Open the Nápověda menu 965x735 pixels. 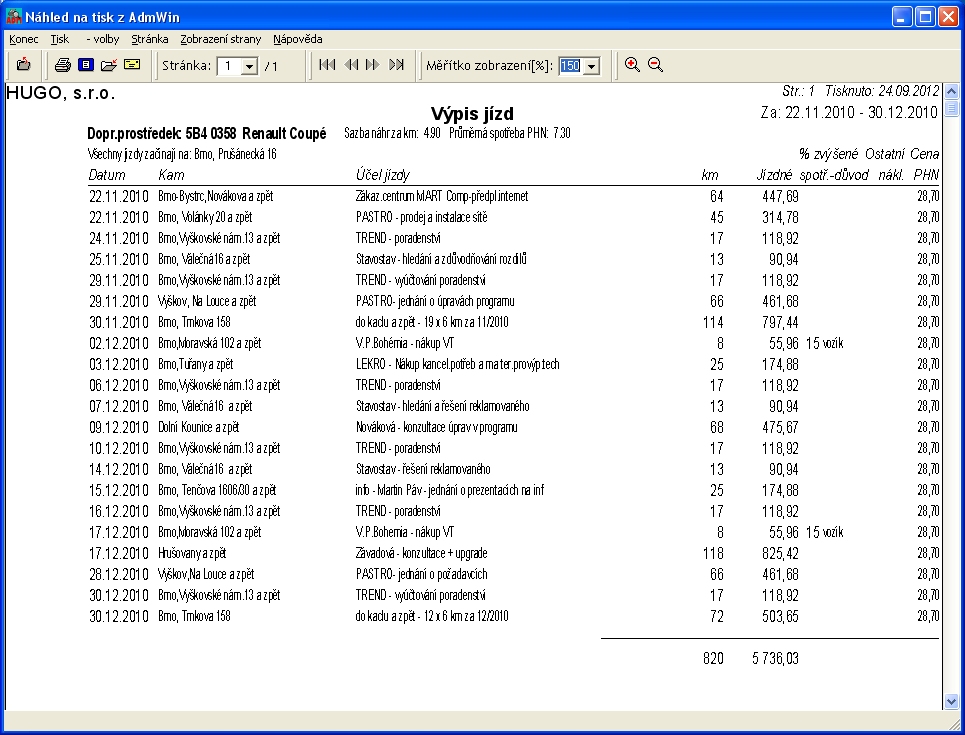(x=298, y=39)
